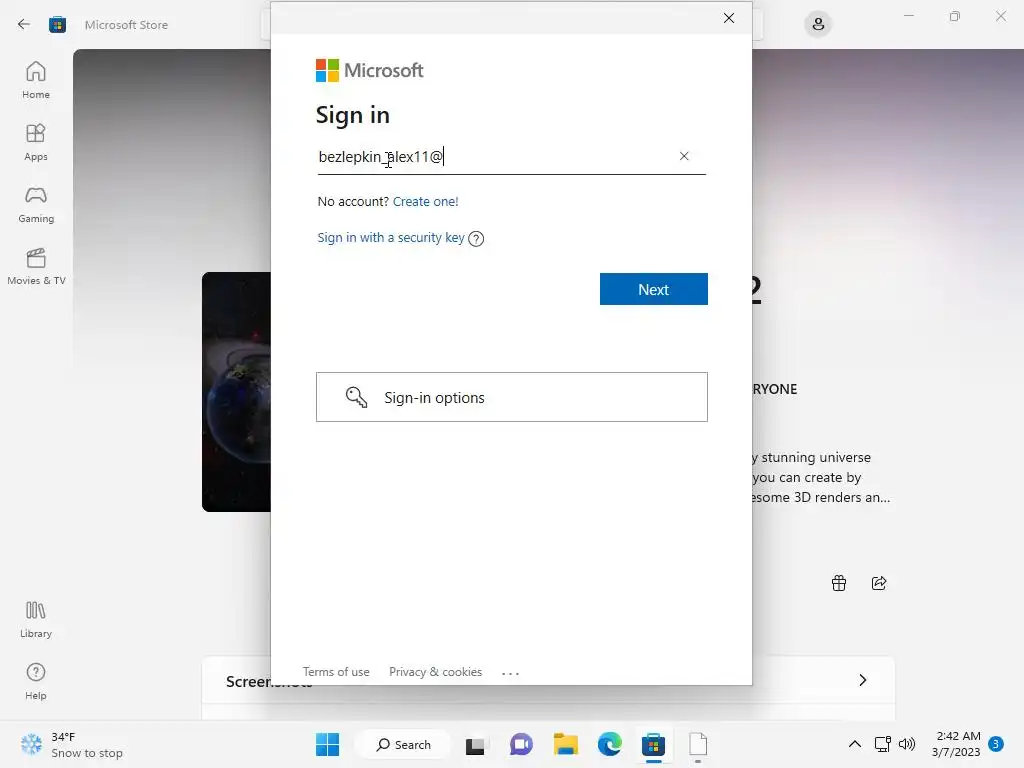
Task: Open the notification count badge
Action: point(996,744)
